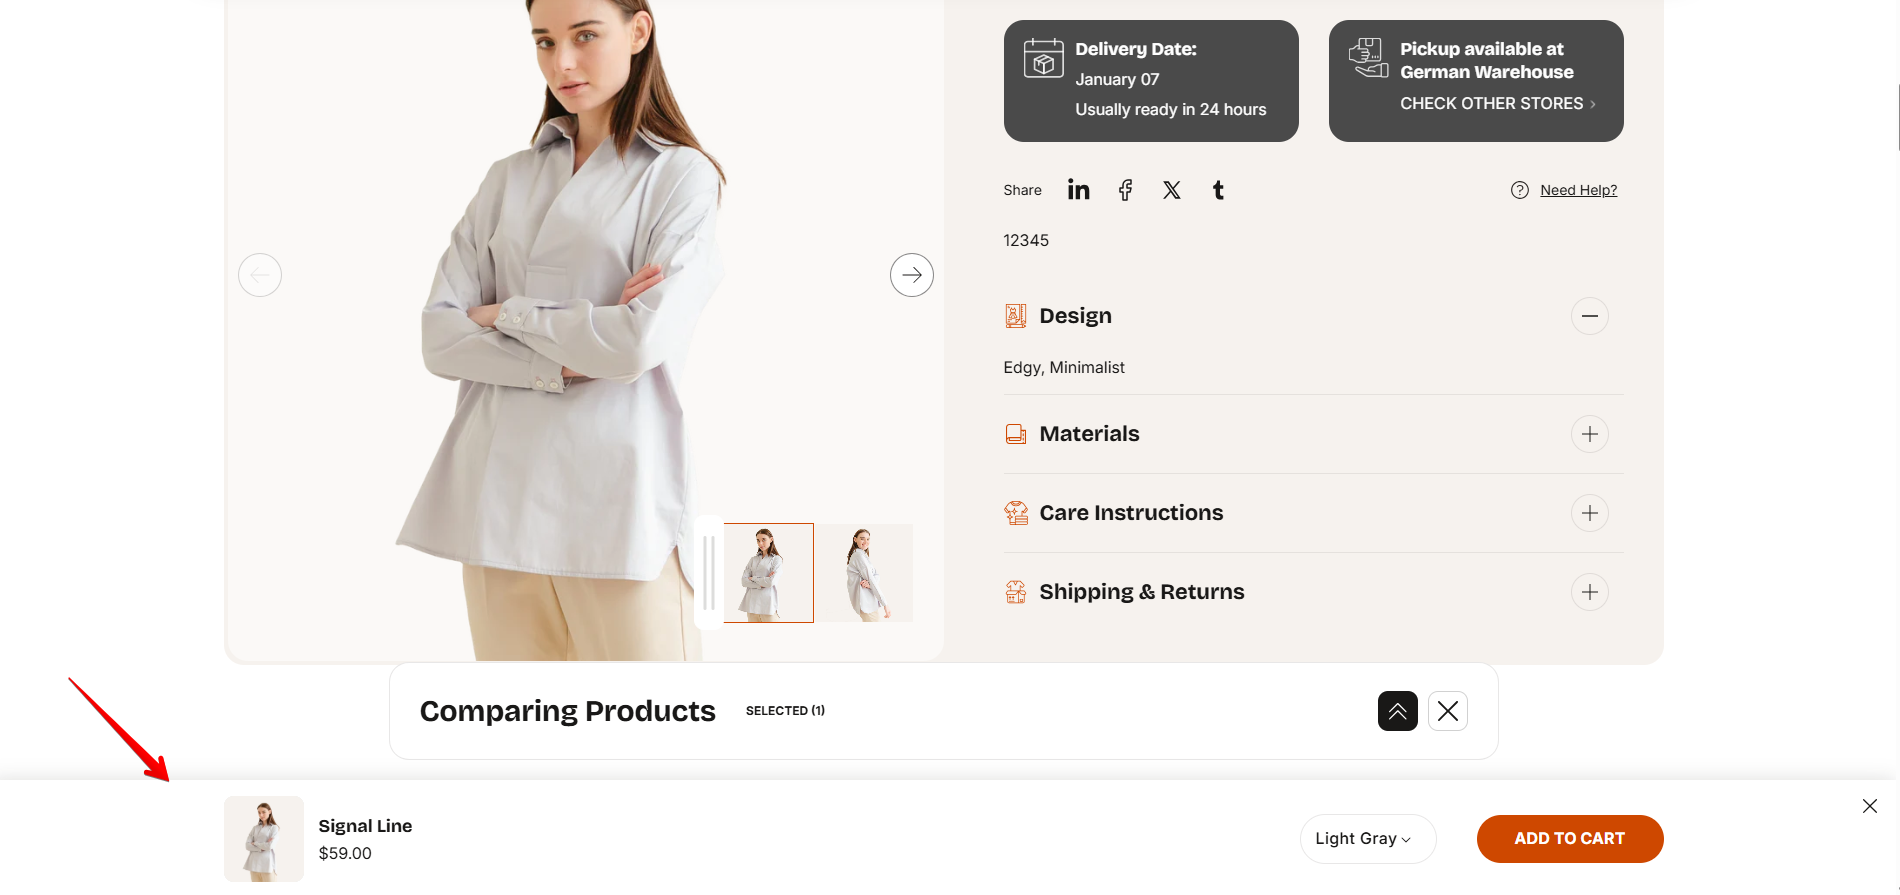Select the first product thumbnail image

(768, 573)
